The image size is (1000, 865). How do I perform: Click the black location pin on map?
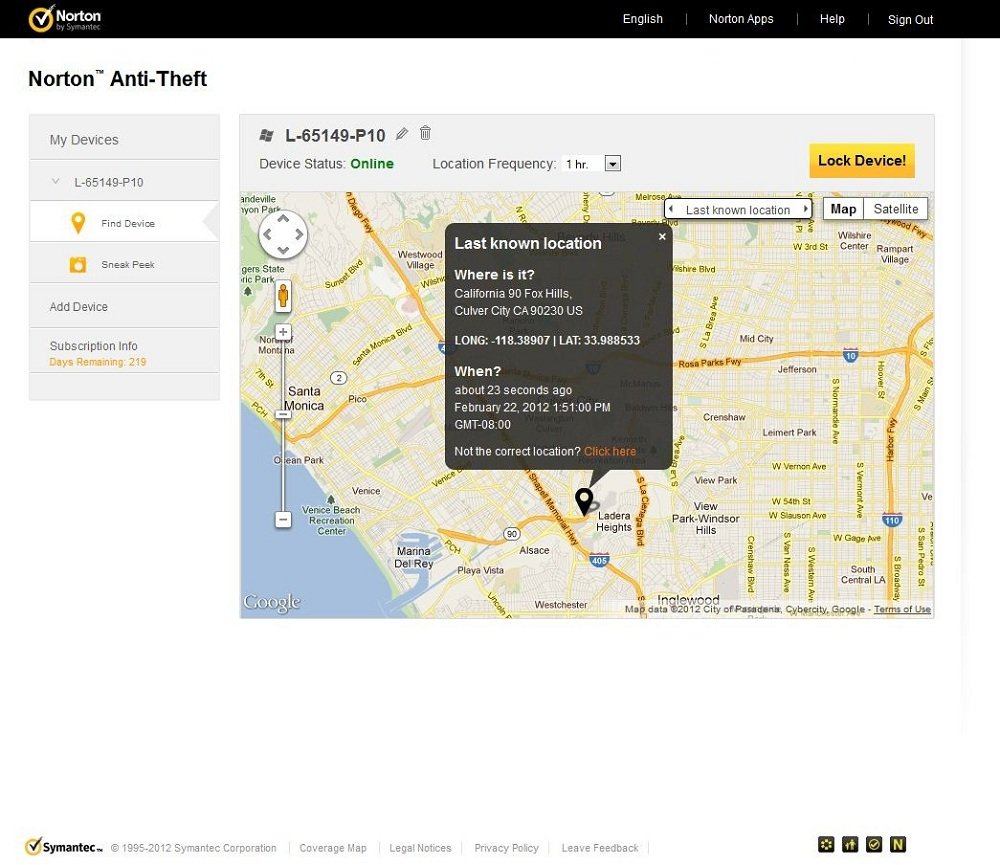tap(584, 500)
